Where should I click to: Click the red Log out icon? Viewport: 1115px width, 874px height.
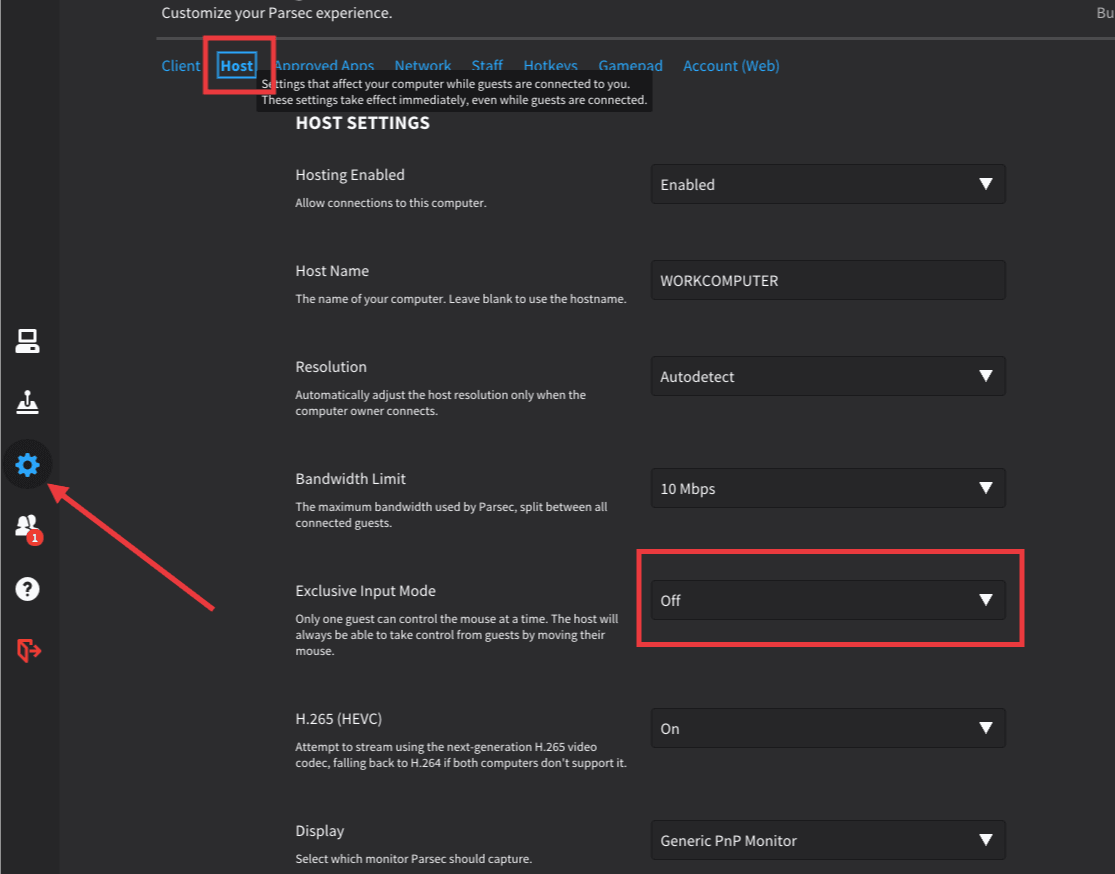point(27,651)
